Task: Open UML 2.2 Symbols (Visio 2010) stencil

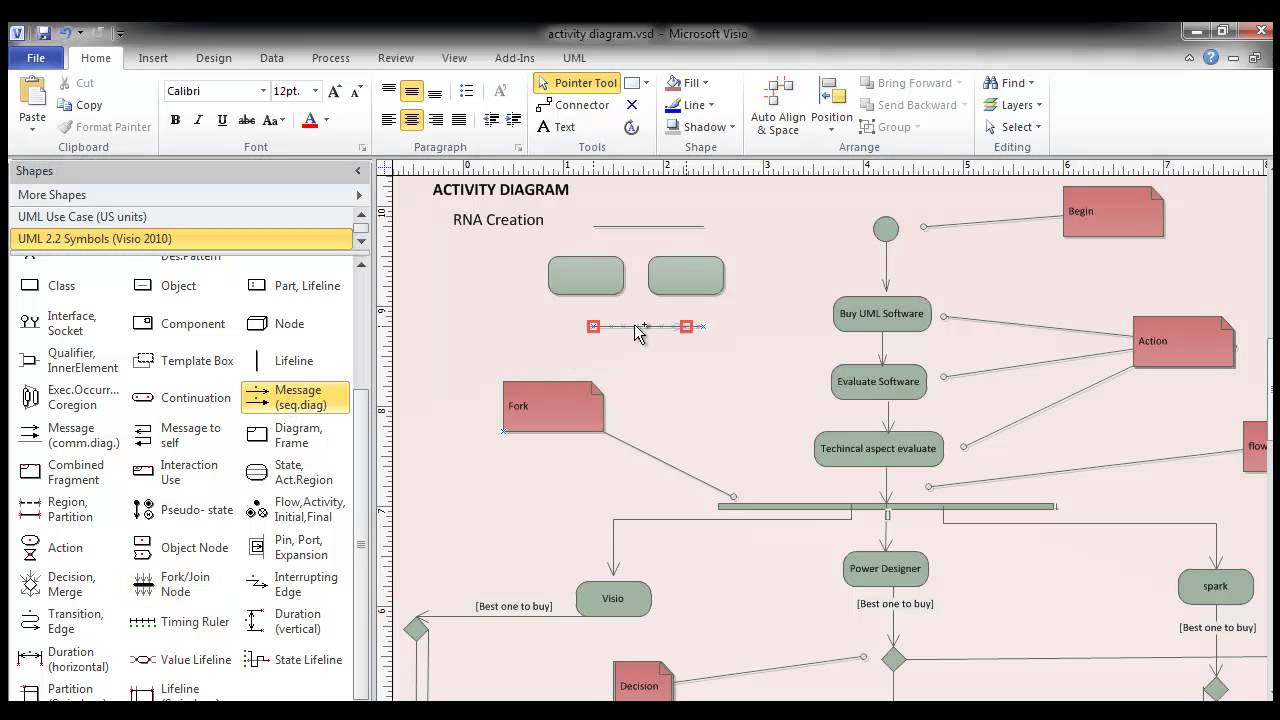Action: click(181, 239)
